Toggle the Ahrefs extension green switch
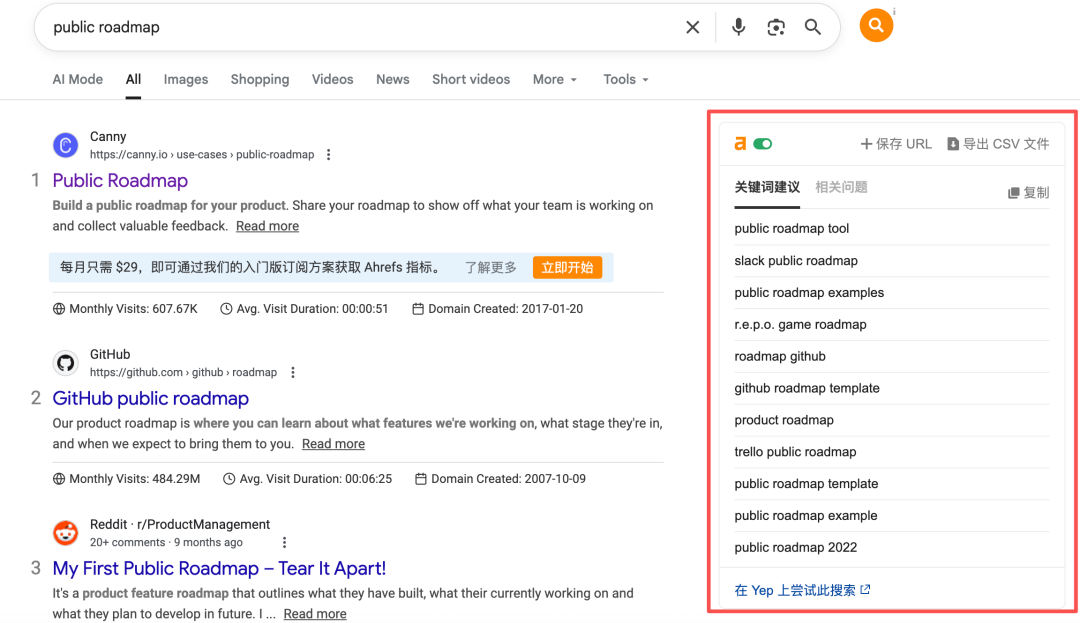Screen dimensions: 1080x623 point(763,144)
